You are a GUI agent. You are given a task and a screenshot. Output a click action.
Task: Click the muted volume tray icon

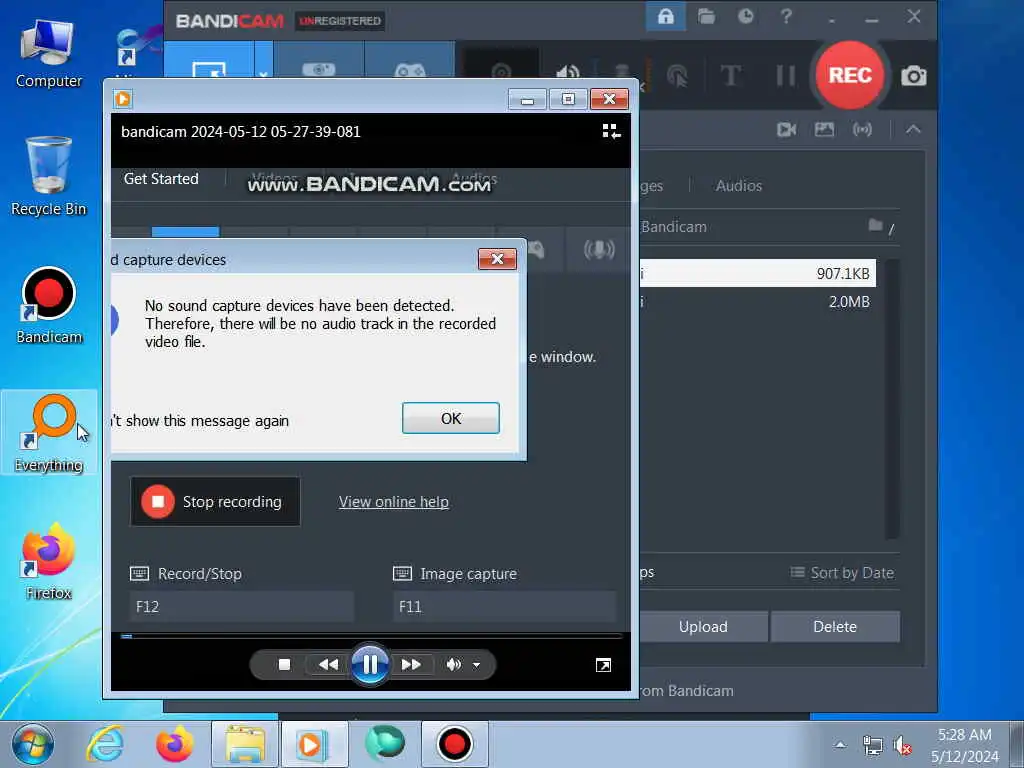pos(903,744)
